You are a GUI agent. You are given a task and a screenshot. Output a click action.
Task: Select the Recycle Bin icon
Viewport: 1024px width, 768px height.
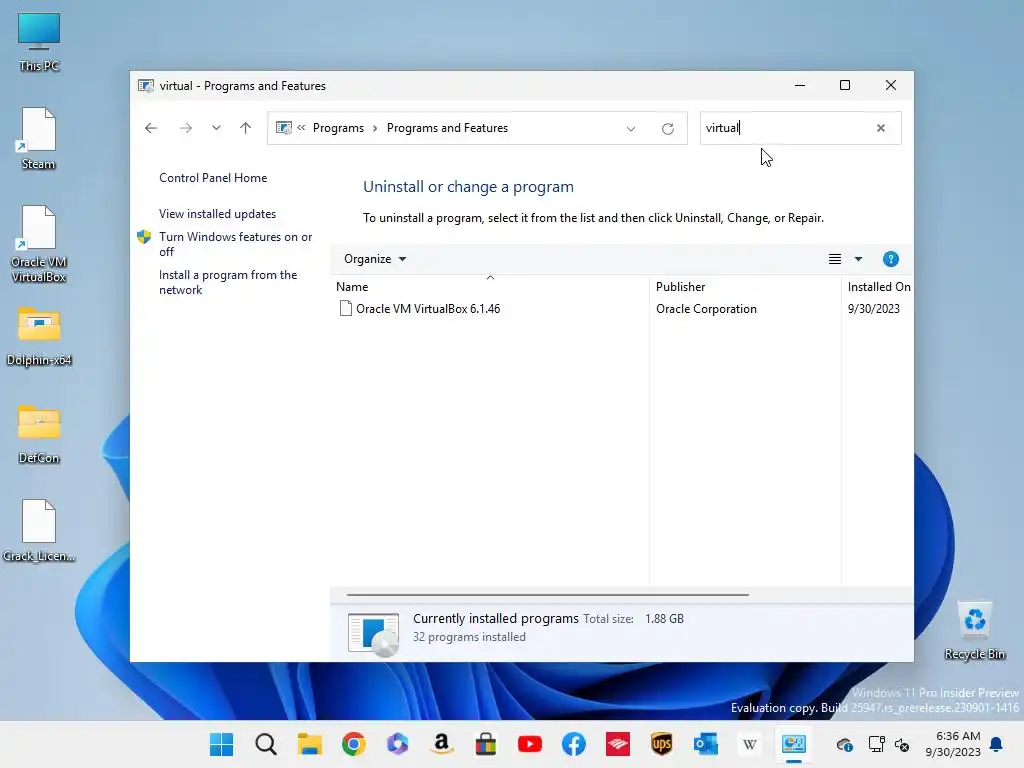[x=974, y=631]
